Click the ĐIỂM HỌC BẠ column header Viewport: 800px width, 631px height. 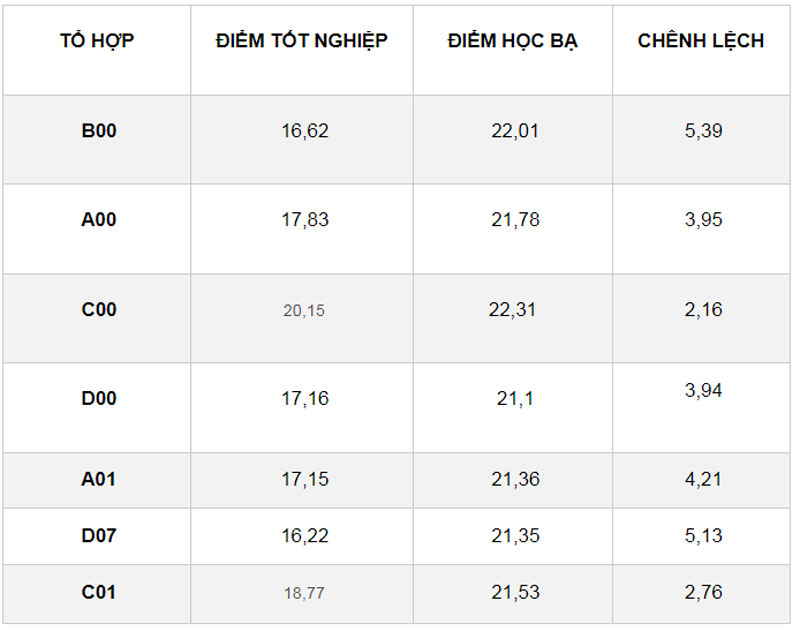[x=513, y=41]
